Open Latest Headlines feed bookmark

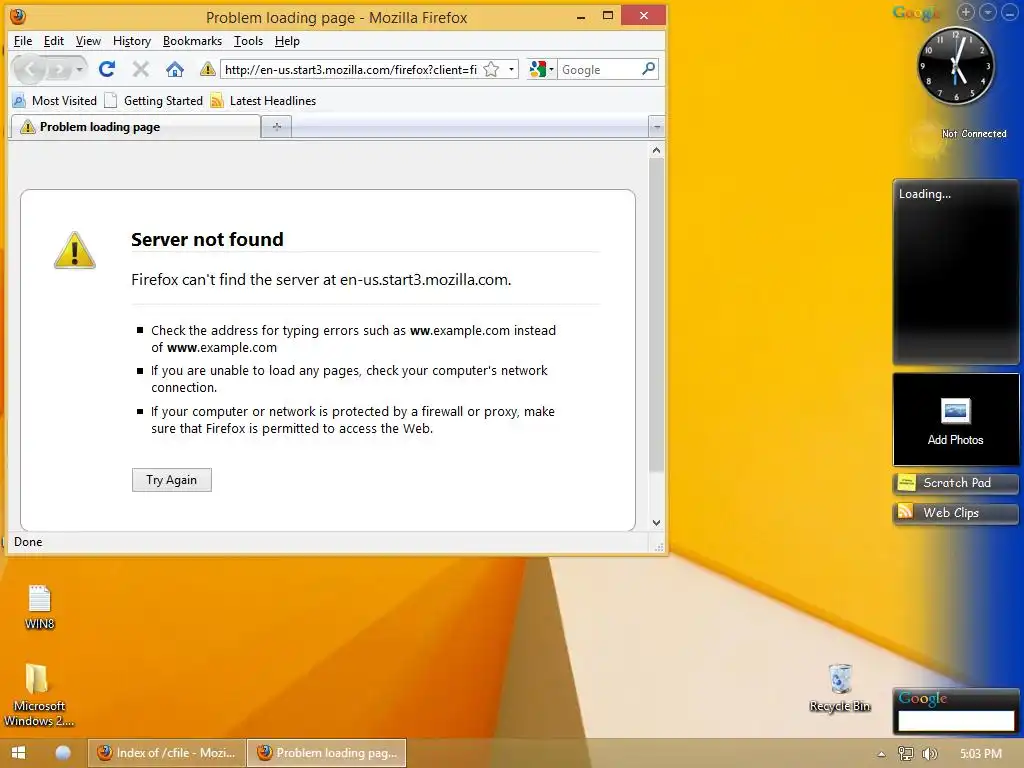[x=263, y=101]
